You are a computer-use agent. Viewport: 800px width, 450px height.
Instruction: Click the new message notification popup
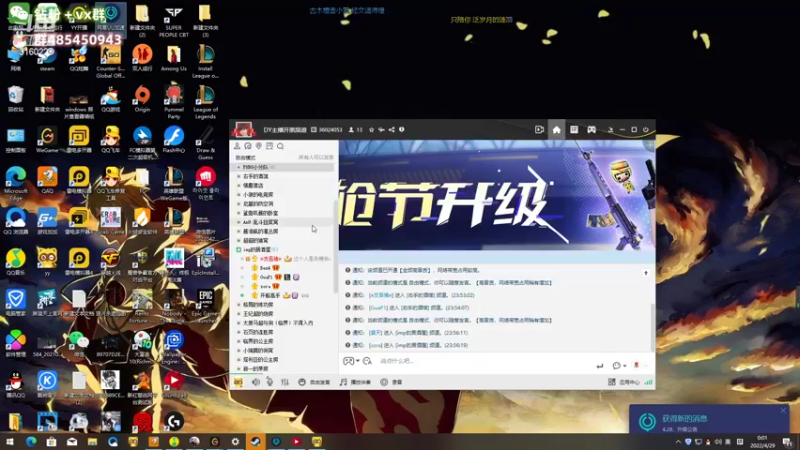[x=709, y=420]
